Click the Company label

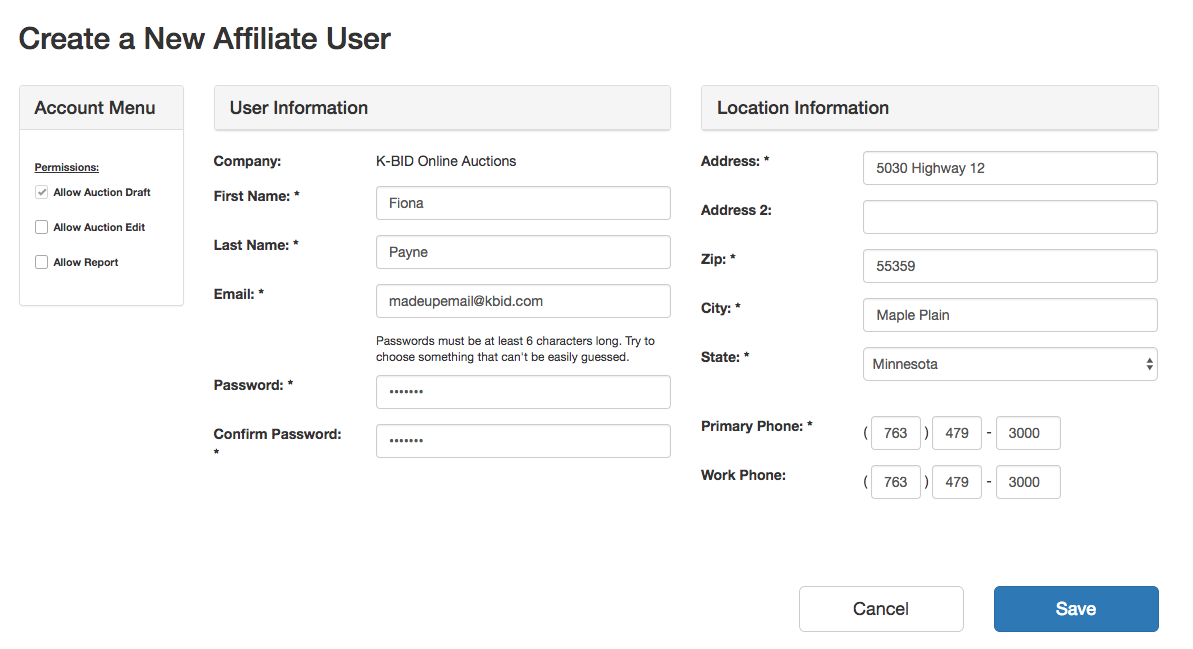pos(247,161)
